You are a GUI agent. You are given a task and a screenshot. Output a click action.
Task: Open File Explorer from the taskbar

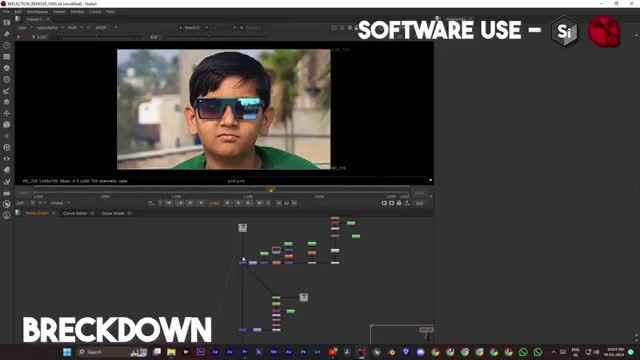click(x=171, y=352)
